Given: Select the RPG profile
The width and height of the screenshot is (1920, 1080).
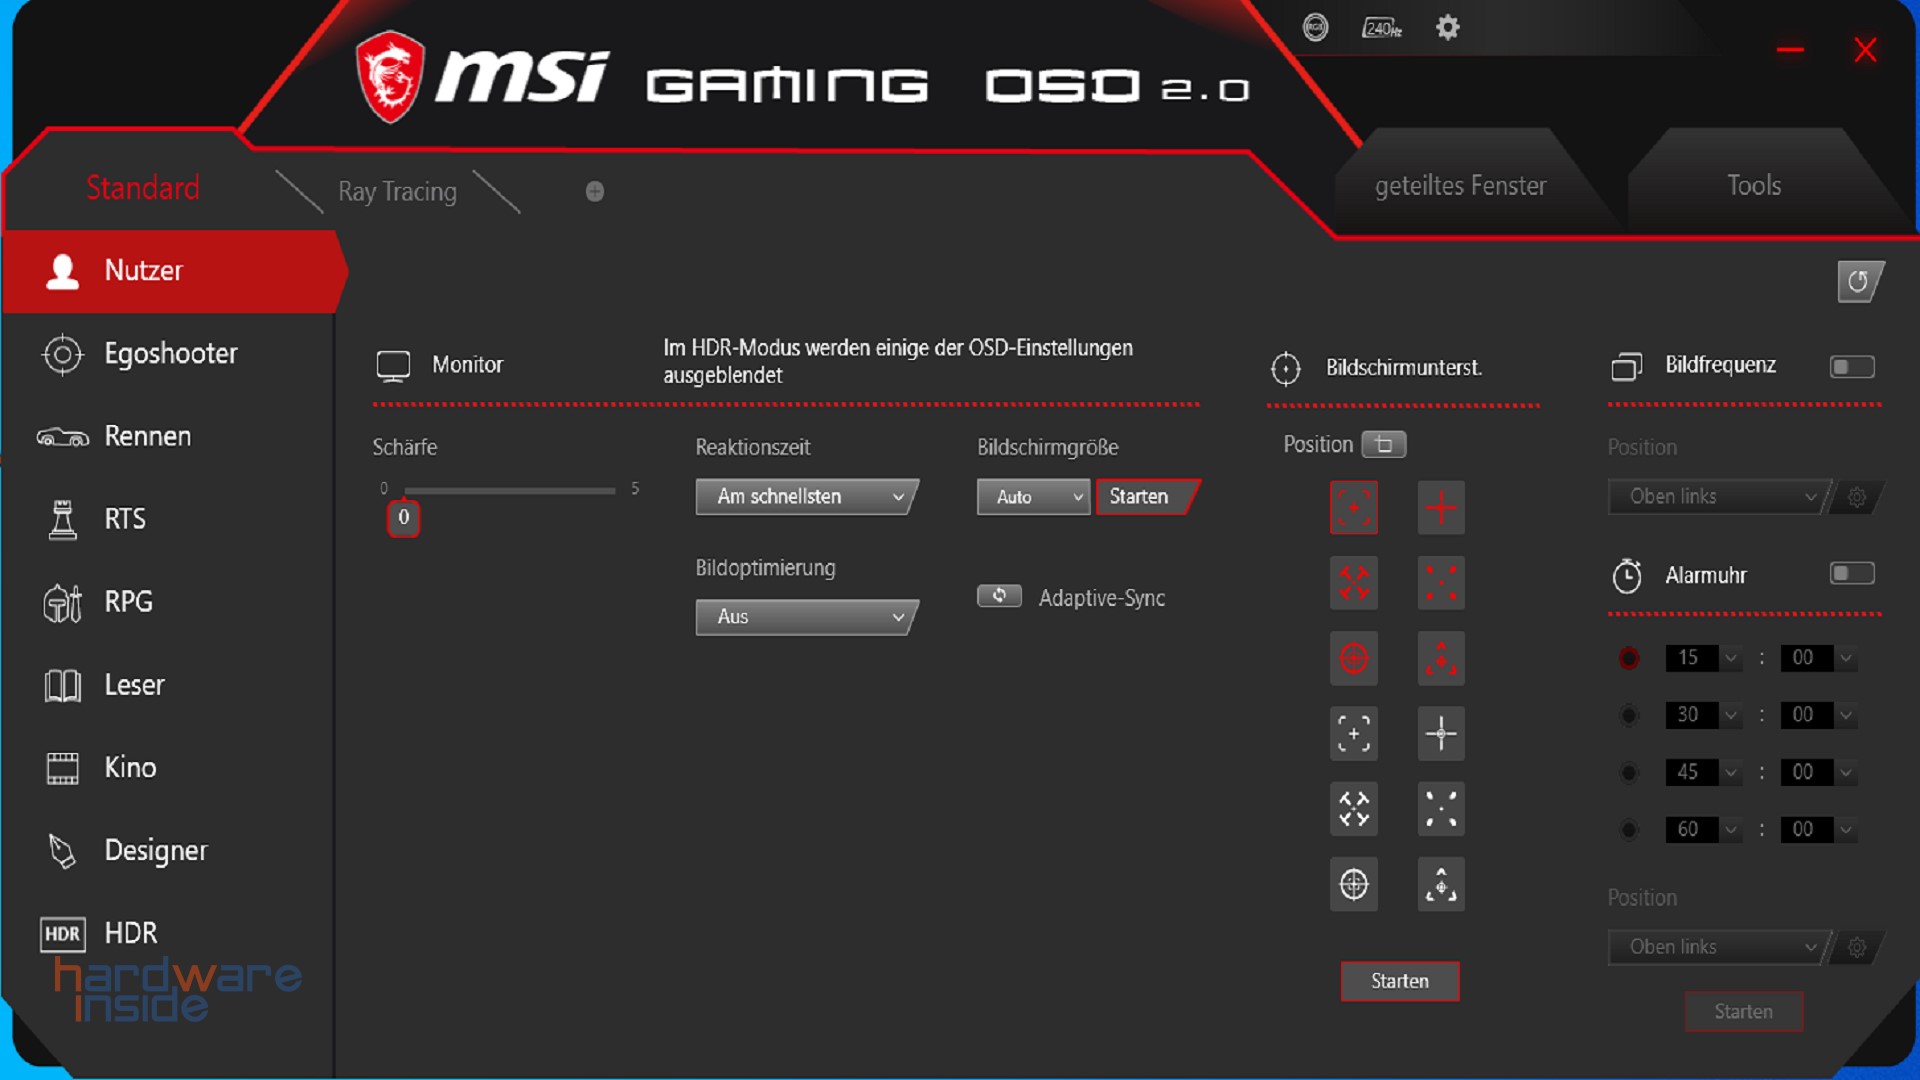Looking at the screenshot, I should click(x=168, y=602).
